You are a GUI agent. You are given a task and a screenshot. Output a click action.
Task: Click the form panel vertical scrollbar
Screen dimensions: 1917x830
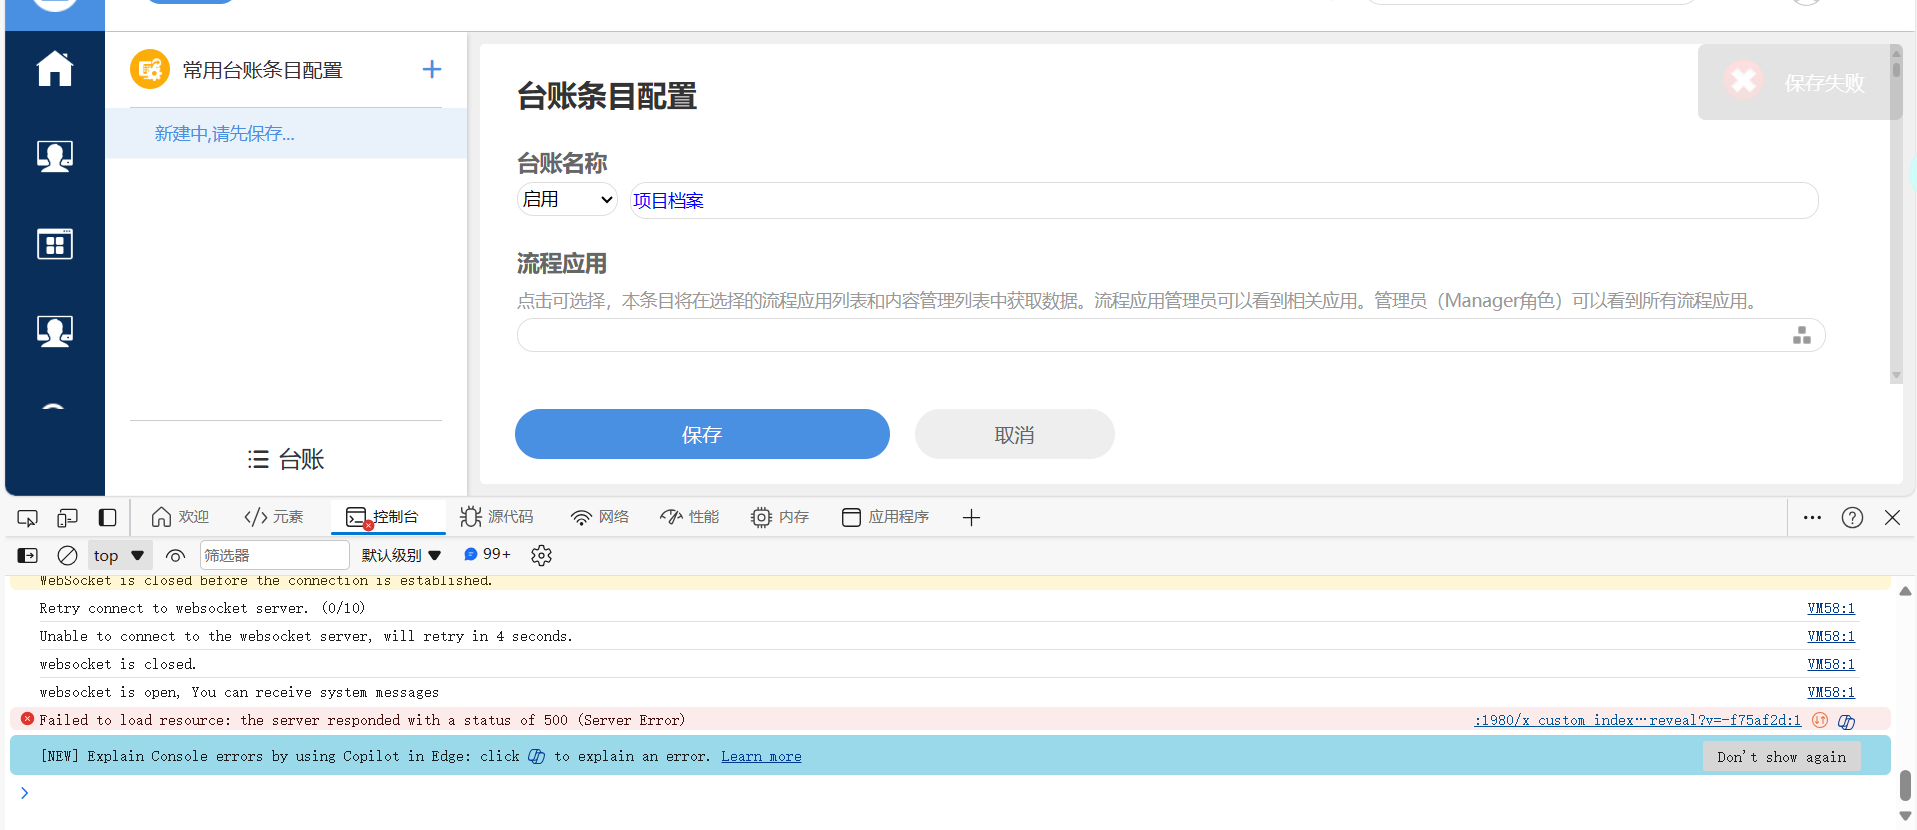[x=1895, y=210]
